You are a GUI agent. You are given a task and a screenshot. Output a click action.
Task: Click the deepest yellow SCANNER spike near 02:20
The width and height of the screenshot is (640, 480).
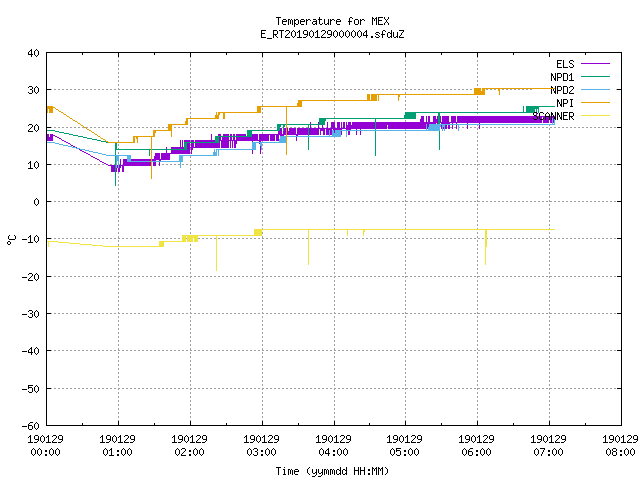pos(216,253)
